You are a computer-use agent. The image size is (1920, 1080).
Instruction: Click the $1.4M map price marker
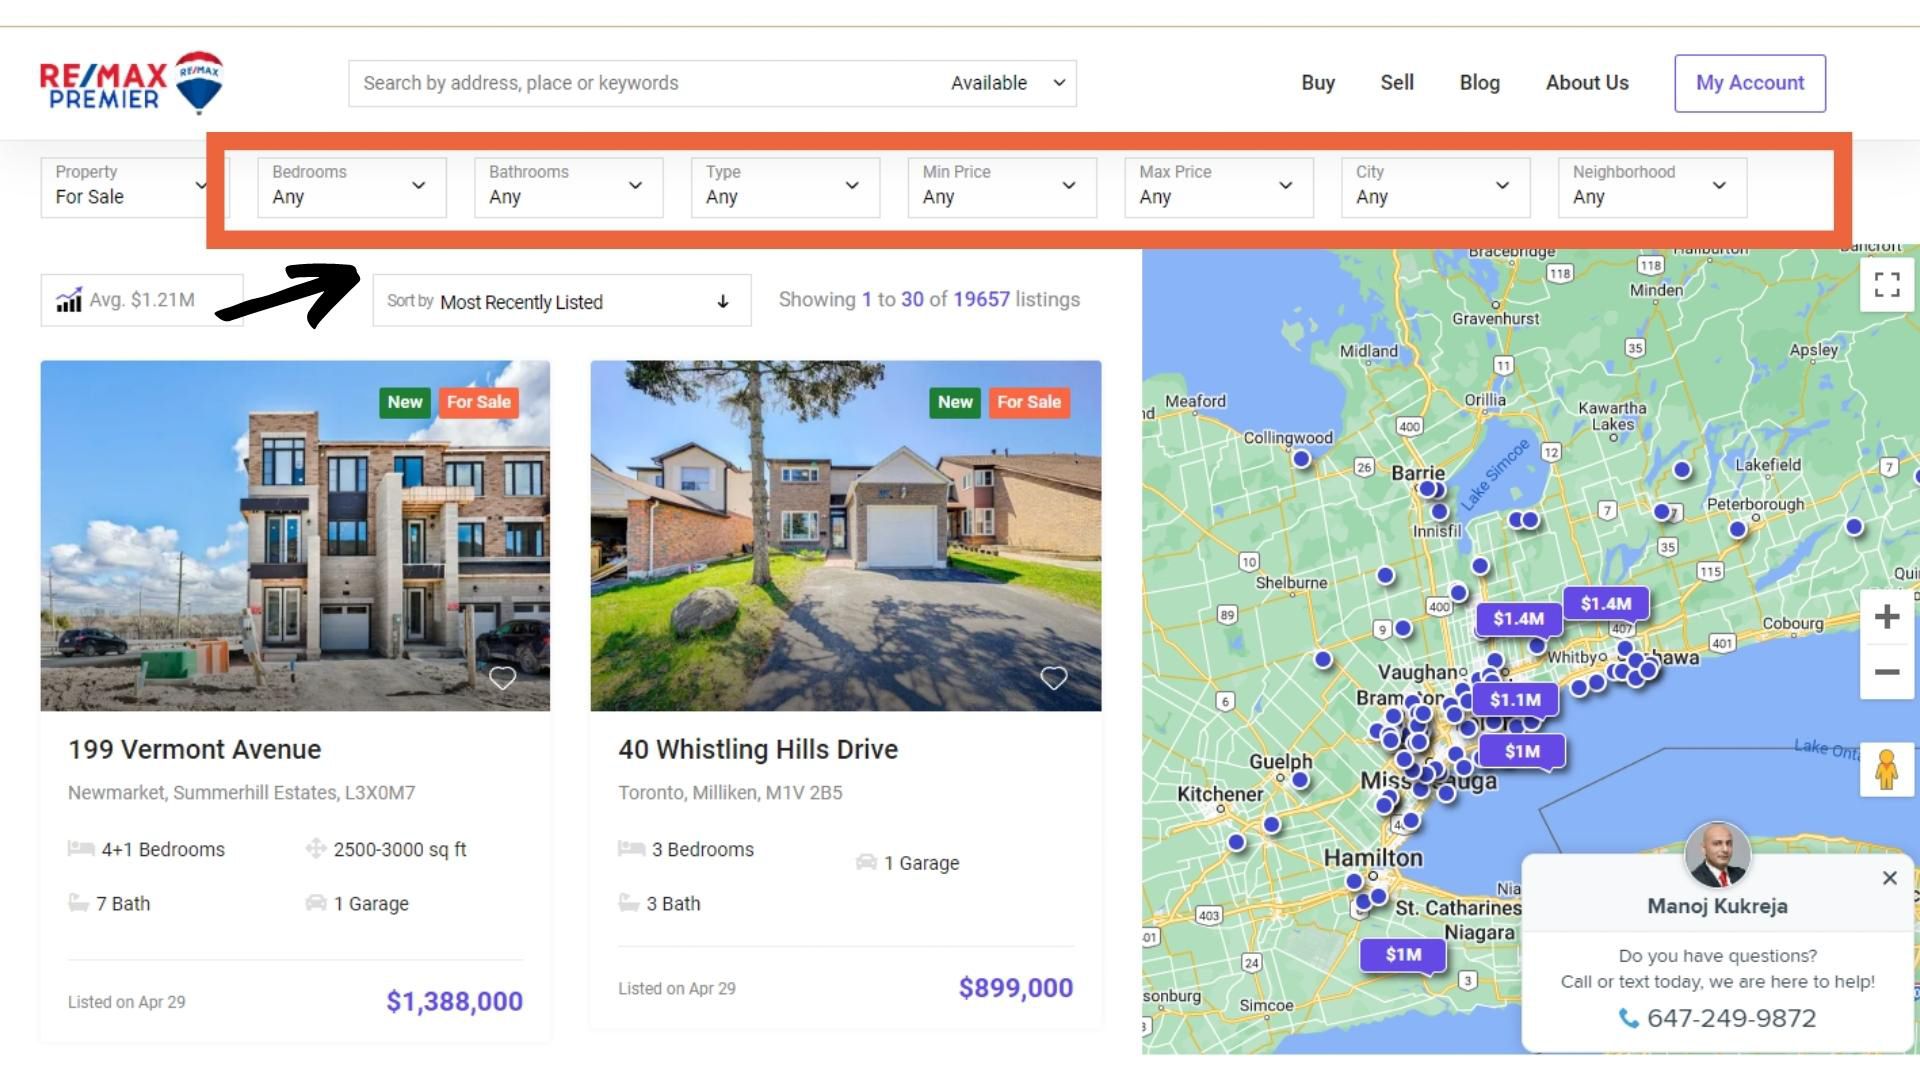coord(1605,603)
